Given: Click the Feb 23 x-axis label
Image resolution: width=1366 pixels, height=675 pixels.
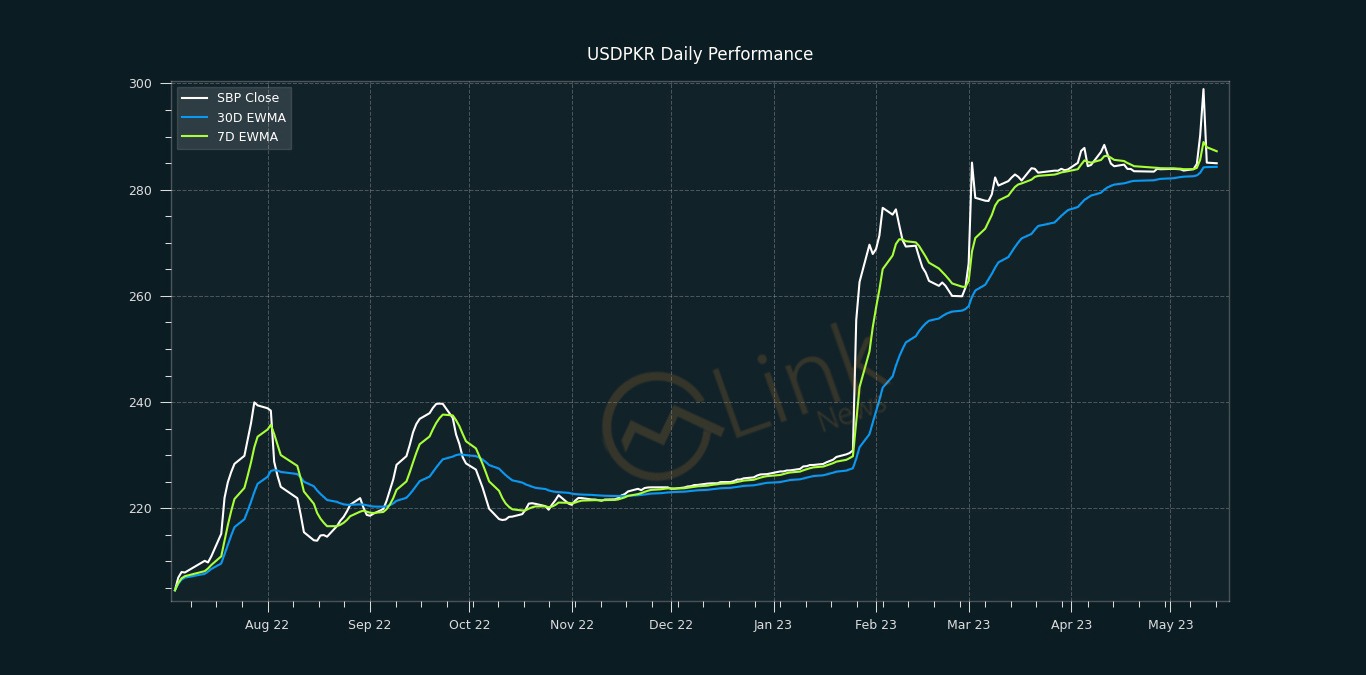Looking at the screenshot, I should (x=876, y=625).
